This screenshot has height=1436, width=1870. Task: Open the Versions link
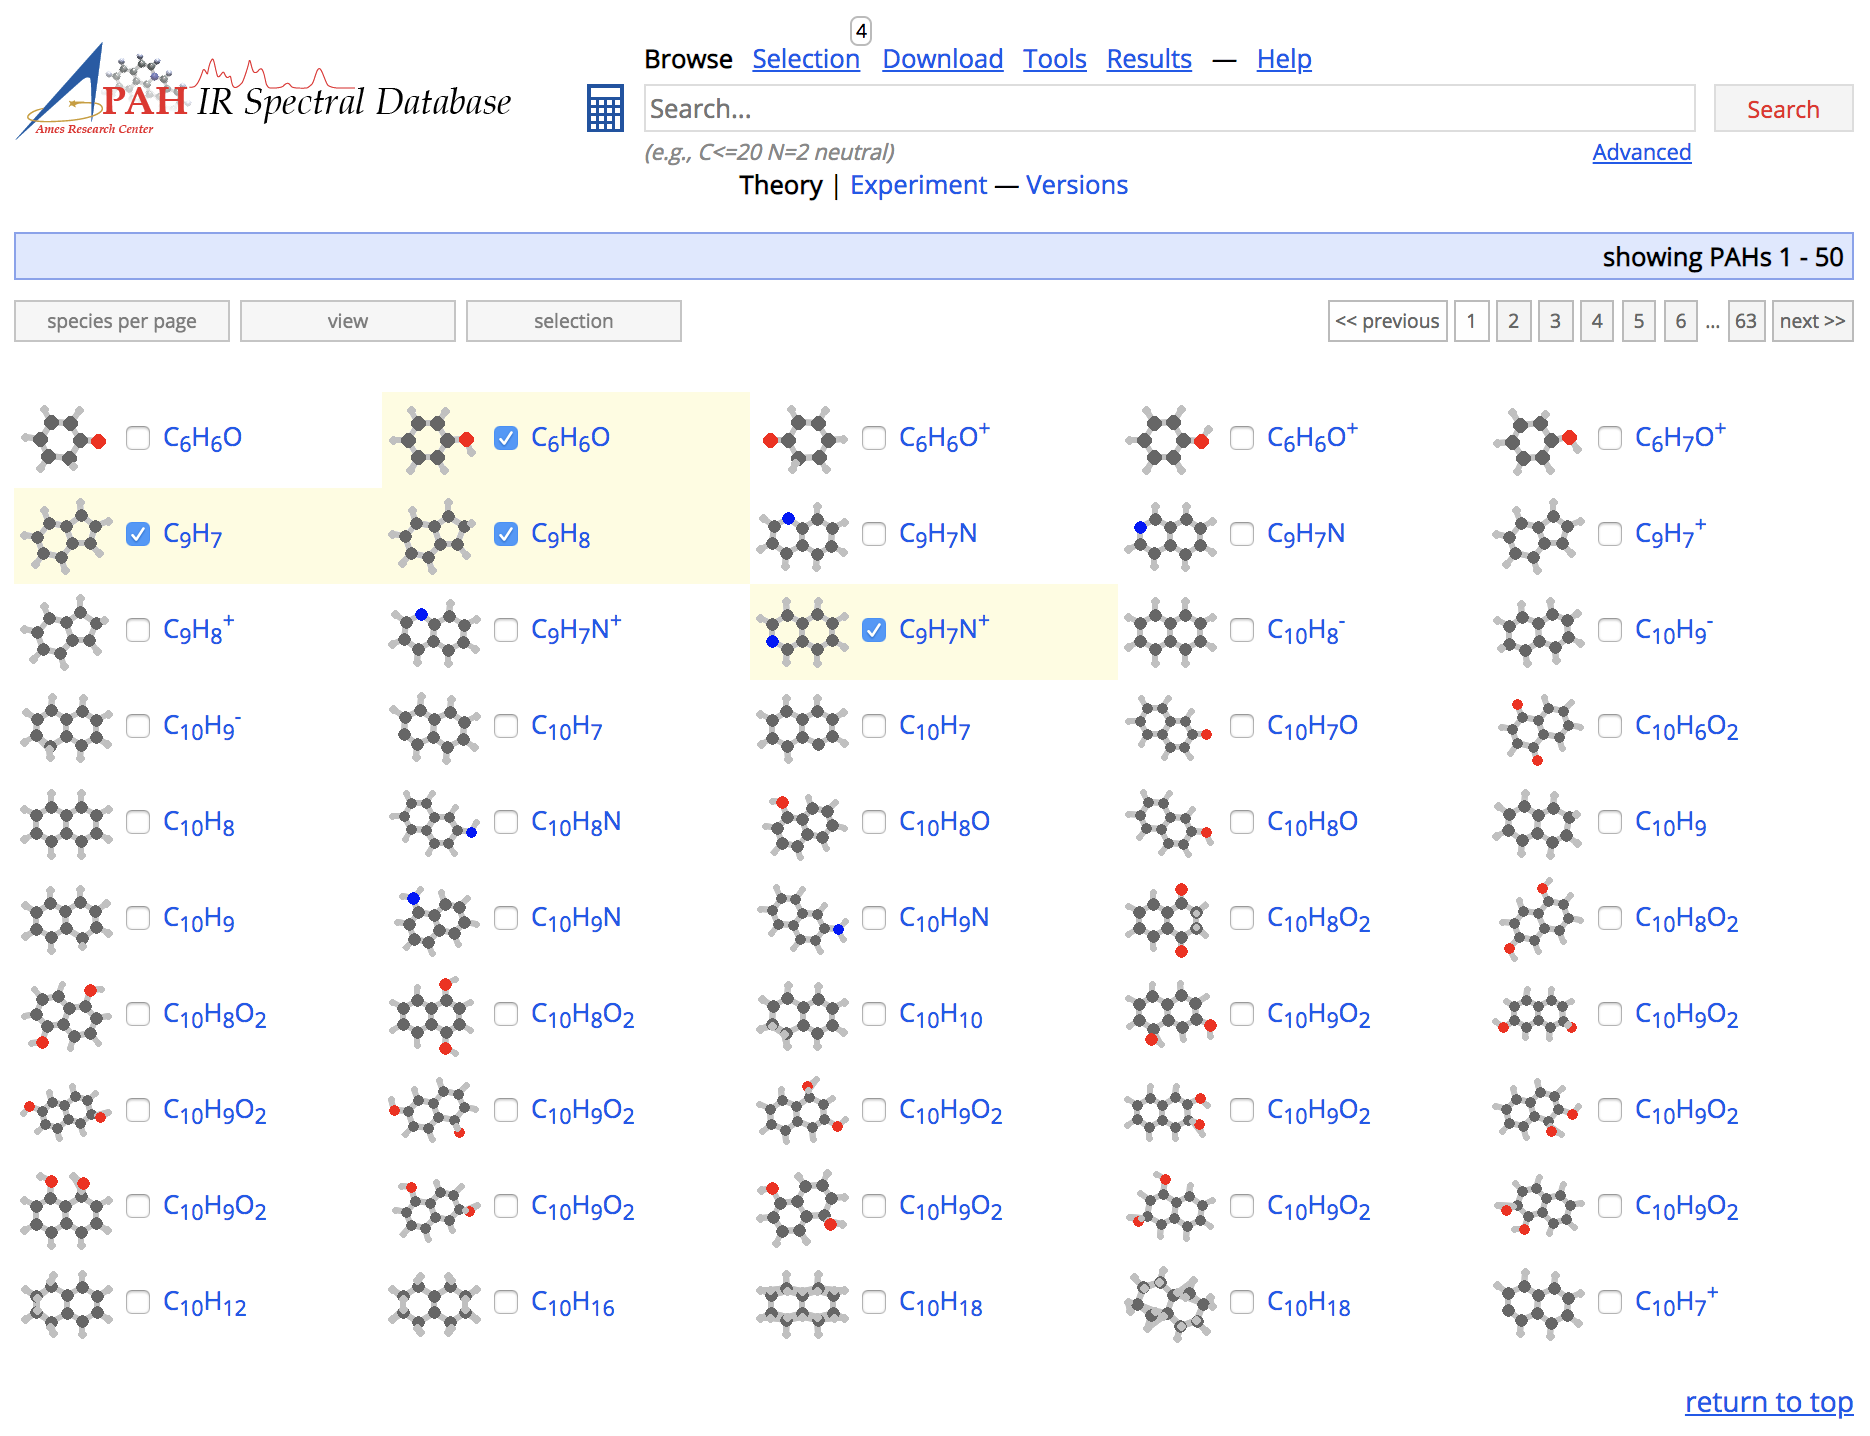point(1077,185)
